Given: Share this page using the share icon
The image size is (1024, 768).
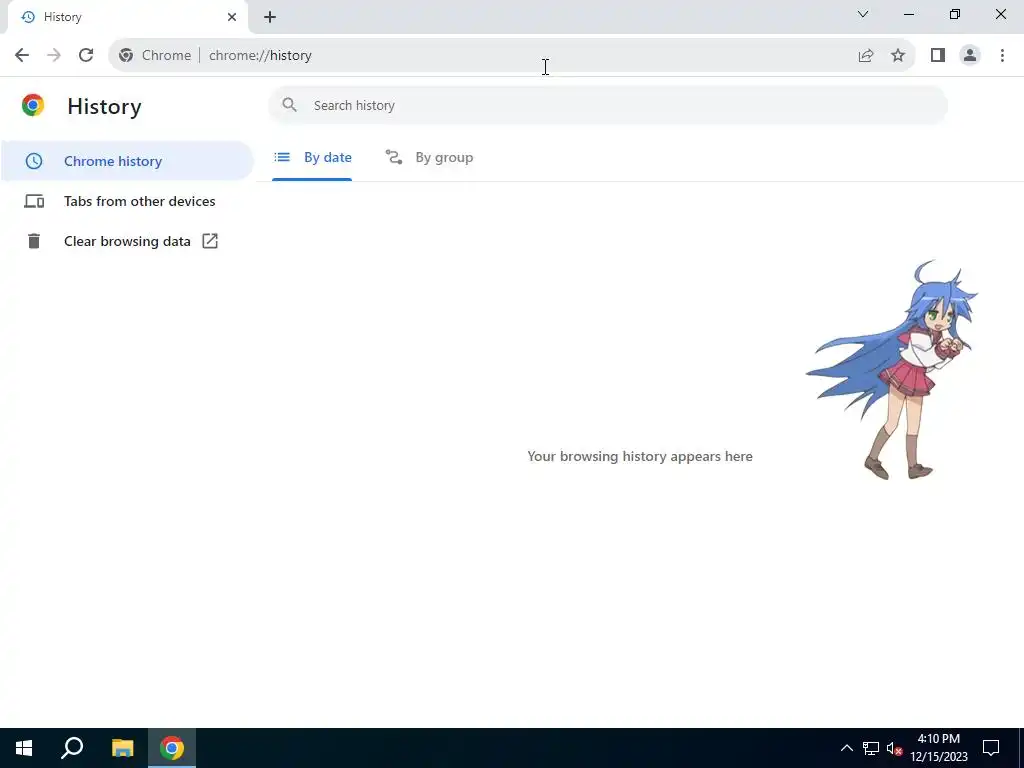Looking at the screenshot, I should (866, 56).
